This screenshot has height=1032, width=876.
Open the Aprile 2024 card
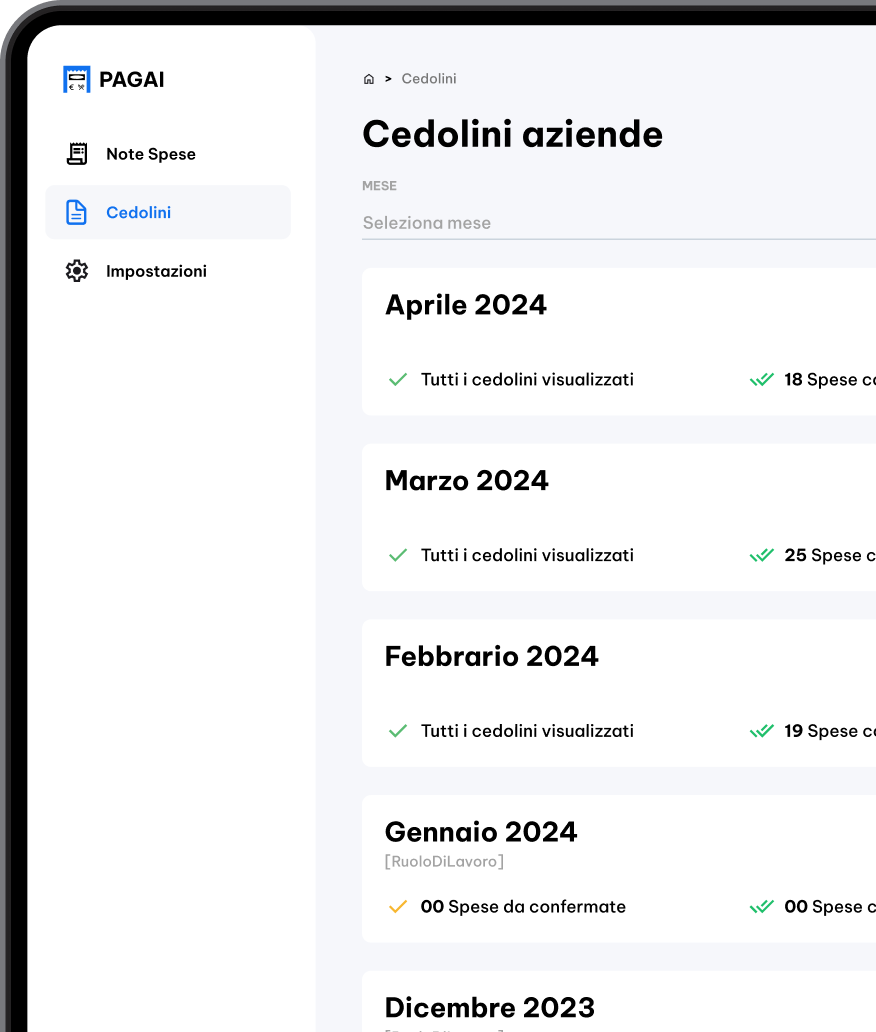tap(619, 342)
